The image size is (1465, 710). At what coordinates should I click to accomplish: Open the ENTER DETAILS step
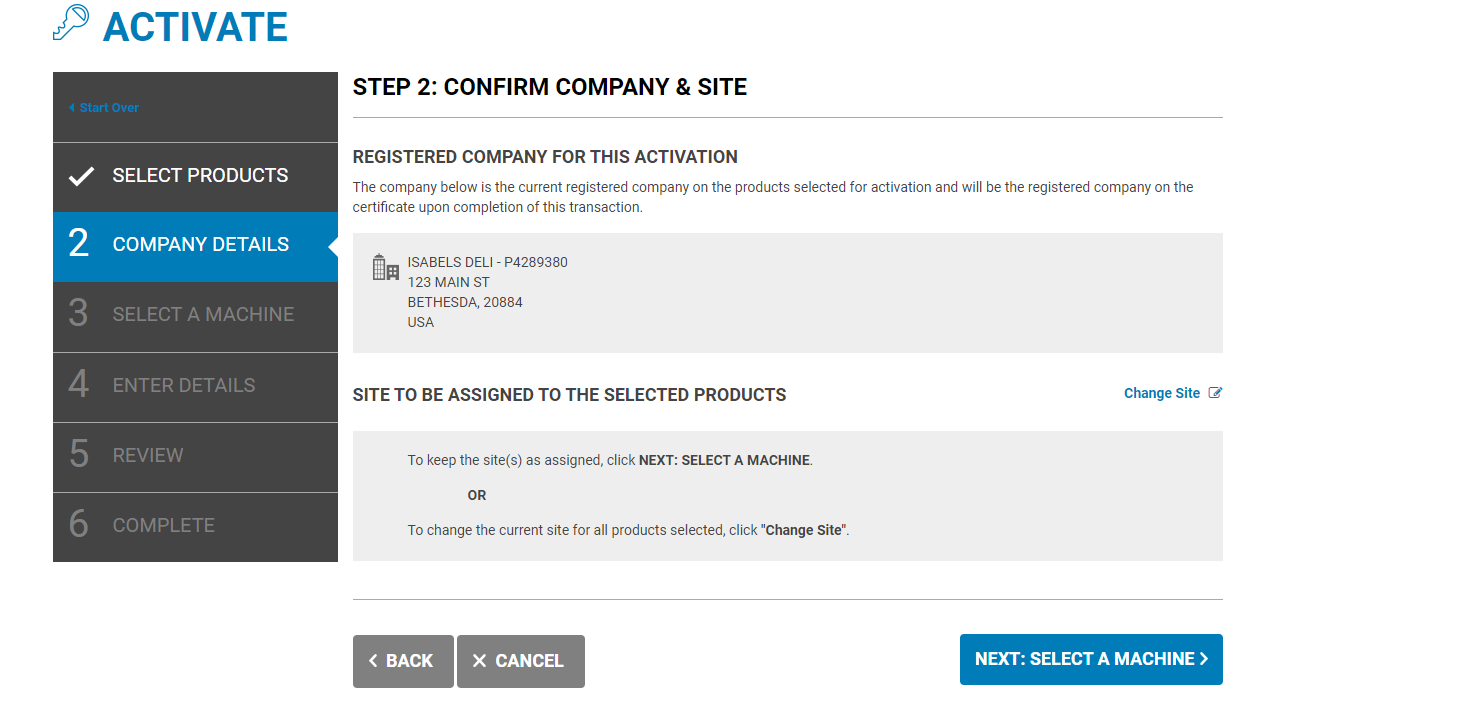click(x=195, y=385)
